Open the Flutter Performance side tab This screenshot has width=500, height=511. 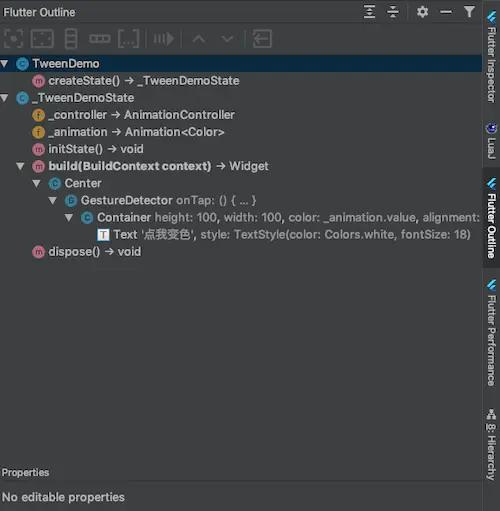coord(491,332)
